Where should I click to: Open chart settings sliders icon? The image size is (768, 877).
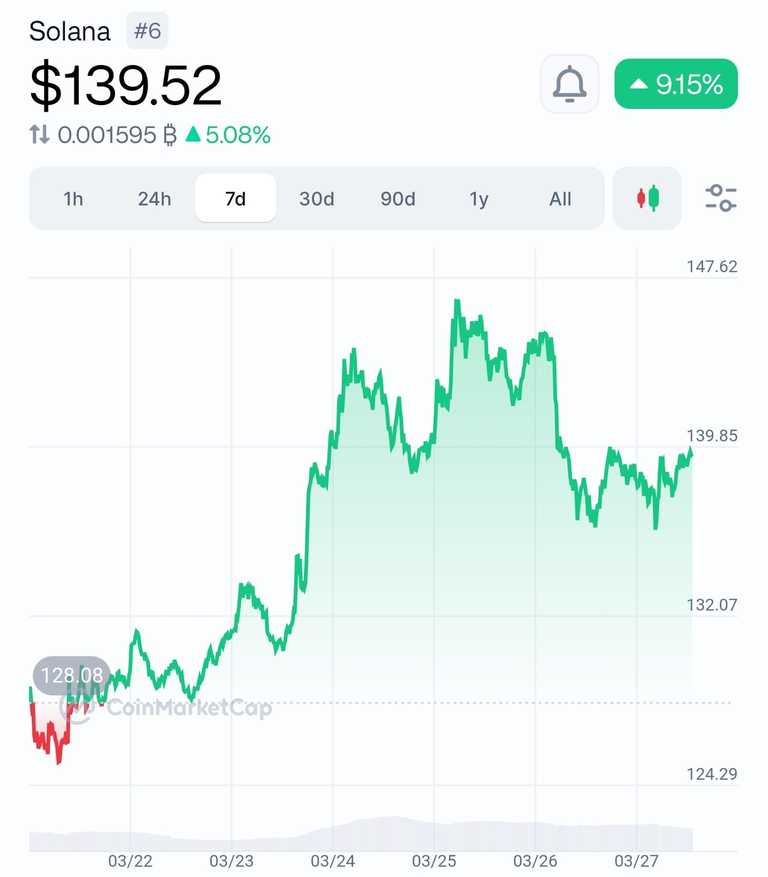pos(720,198)
